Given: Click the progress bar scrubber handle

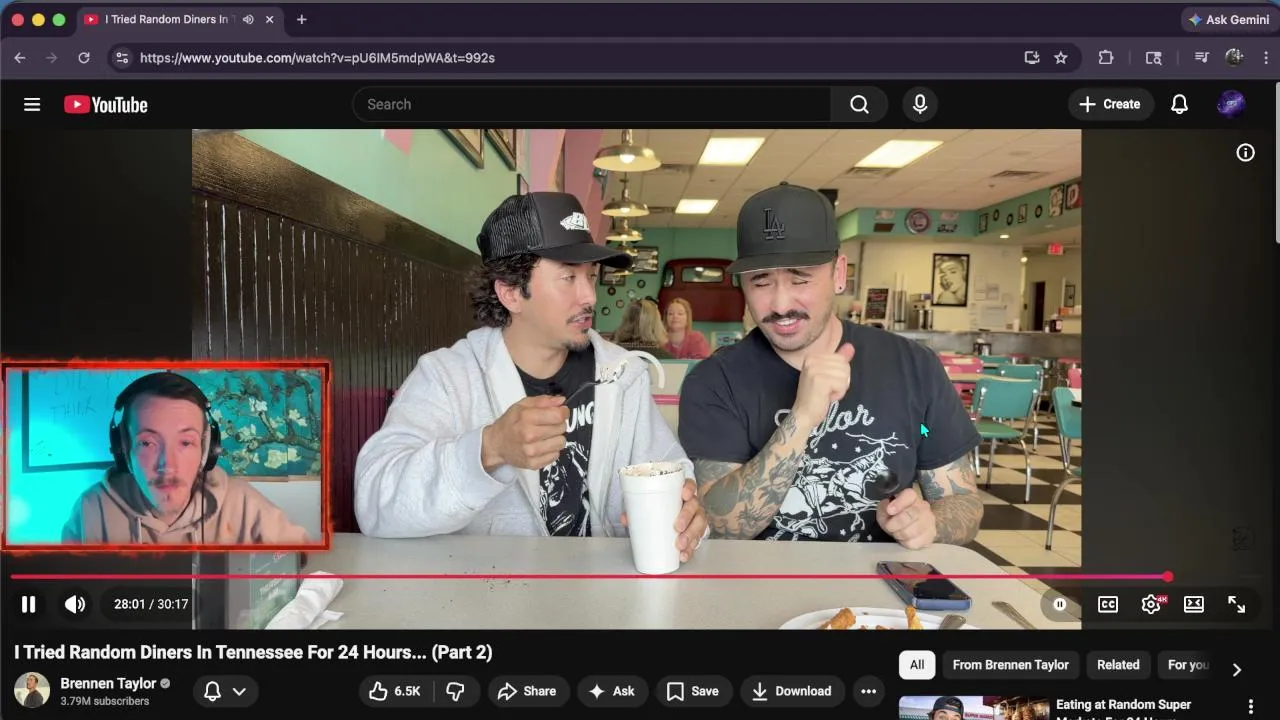Looking at the screenshot, I should tap(1168, 577).
